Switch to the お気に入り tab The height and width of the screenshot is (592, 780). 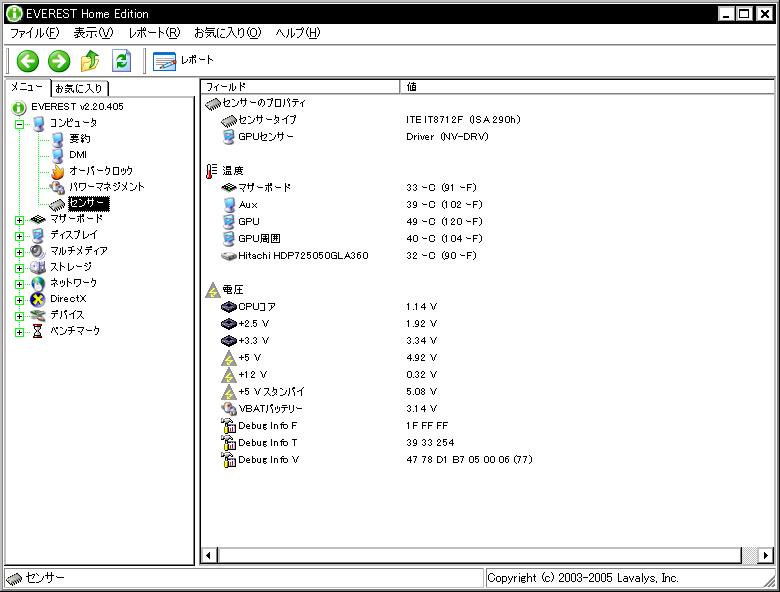(x=79, y=89)
